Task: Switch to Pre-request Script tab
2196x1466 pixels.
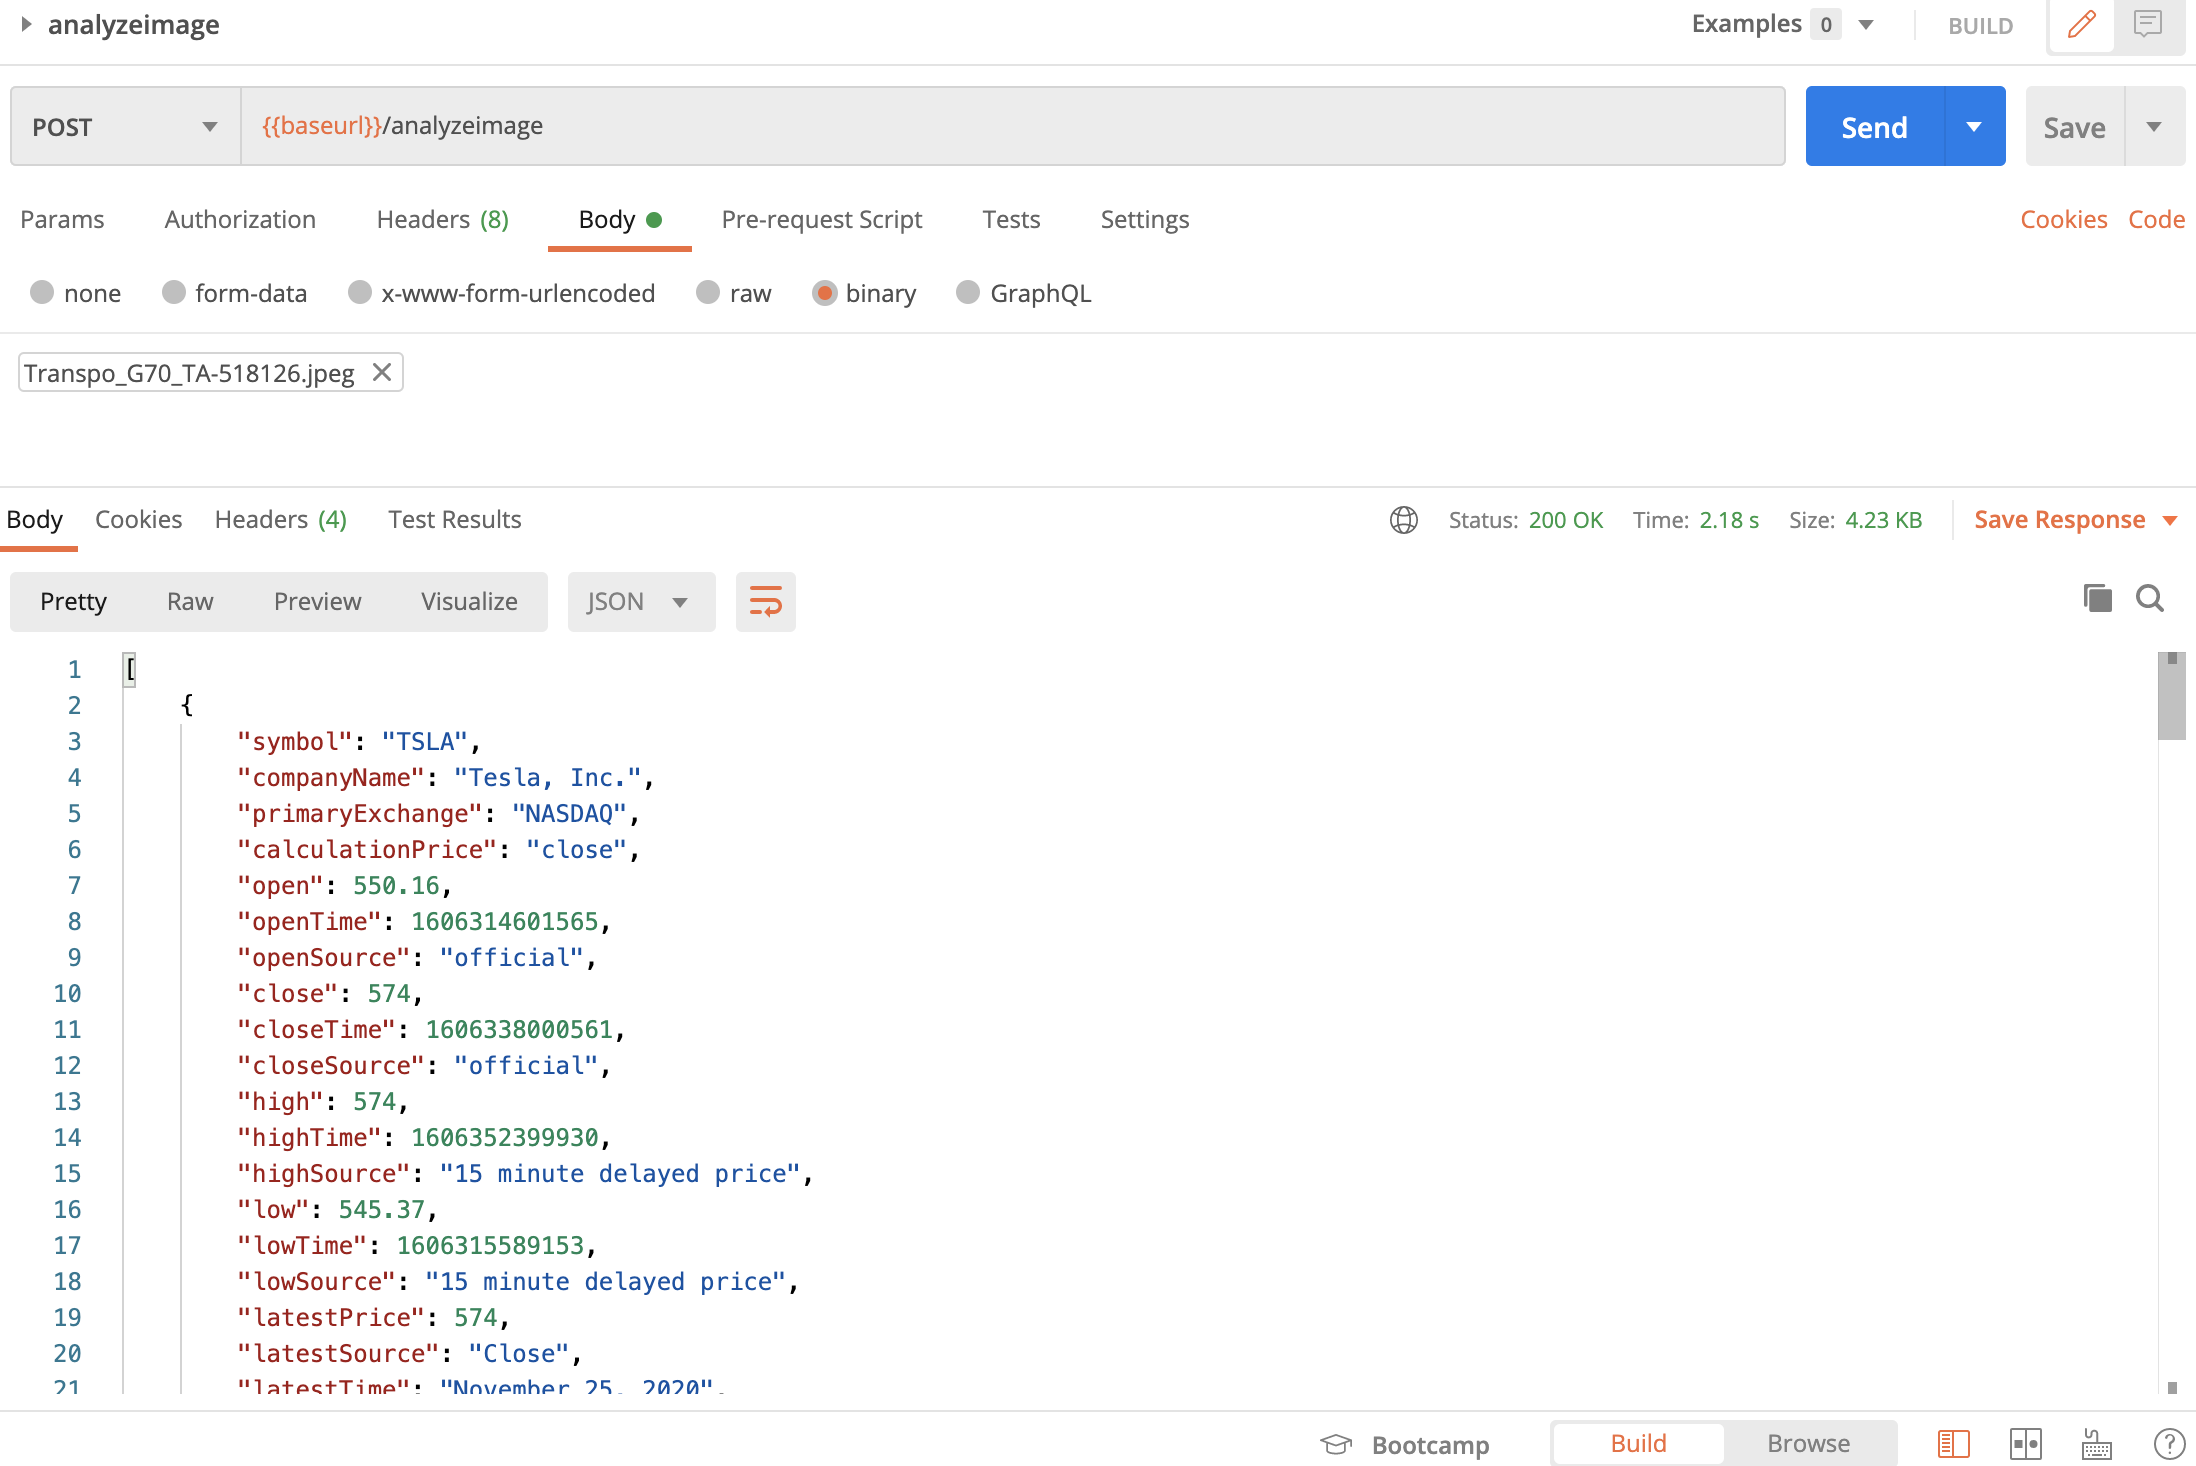Action: (821, 220)
